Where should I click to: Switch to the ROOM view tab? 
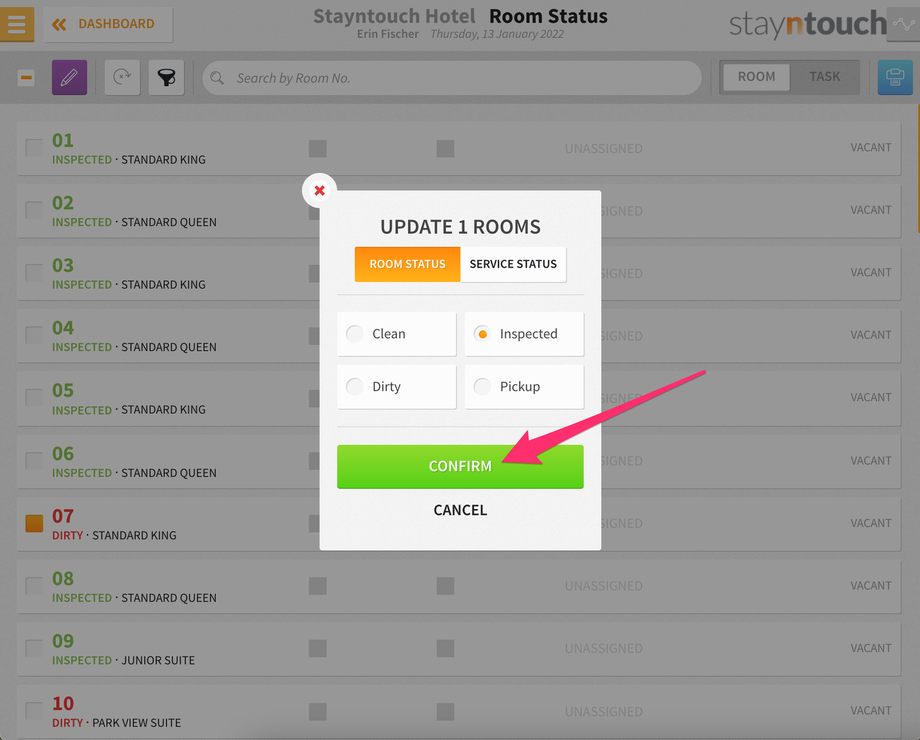(x=756, y=77)
